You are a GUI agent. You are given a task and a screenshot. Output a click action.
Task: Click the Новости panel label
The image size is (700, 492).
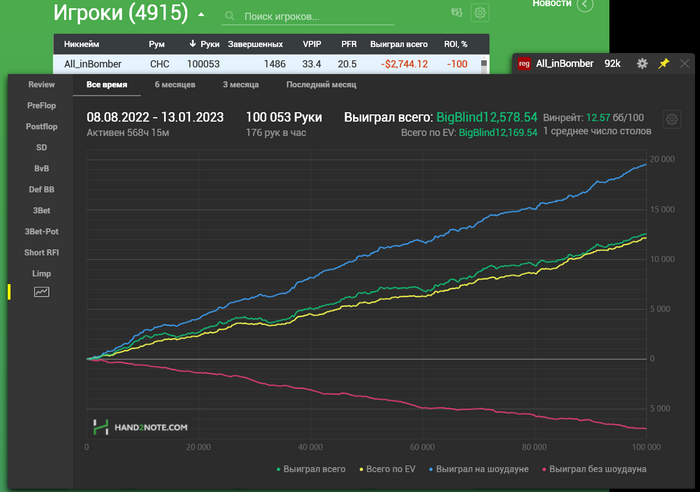552,4
